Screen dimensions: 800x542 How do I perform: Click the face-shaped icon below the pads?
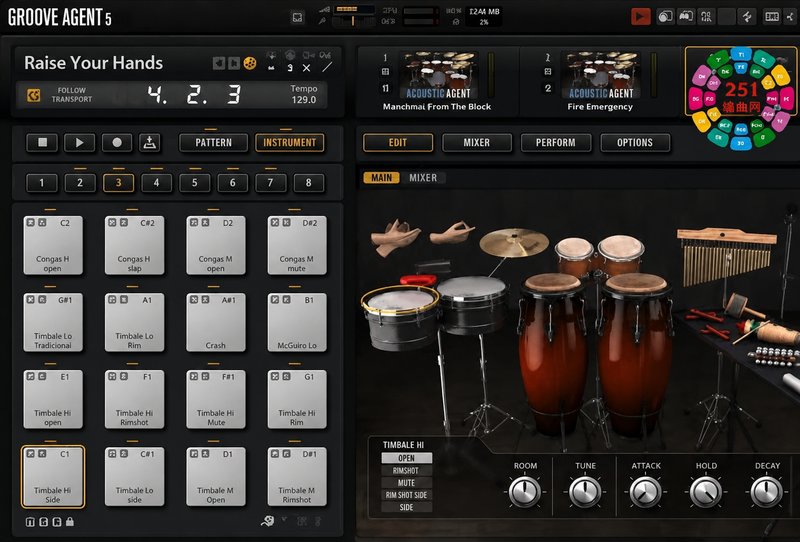tap(268, 521)
